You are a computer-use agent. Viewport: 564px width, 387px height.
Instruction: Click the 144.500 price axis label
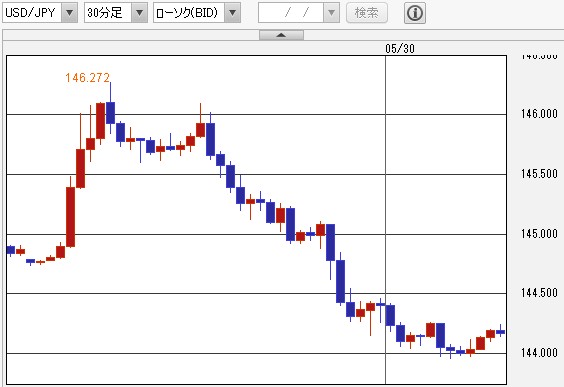539,293
